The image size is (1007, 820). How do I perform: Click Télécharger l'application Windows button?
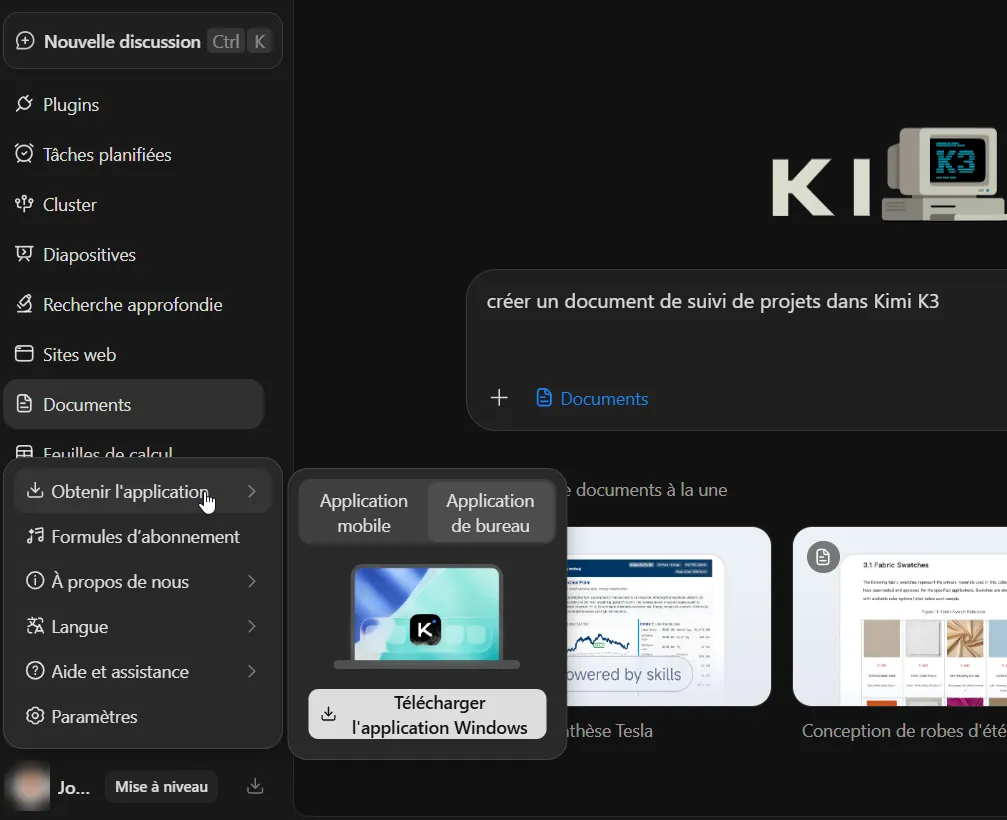tap(427, 714)
